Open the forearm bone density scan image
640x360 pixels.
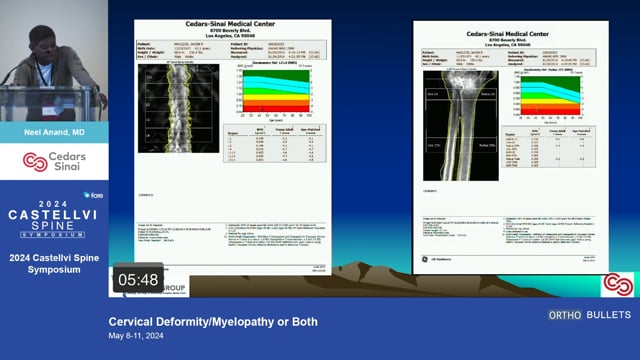(460, 125)
